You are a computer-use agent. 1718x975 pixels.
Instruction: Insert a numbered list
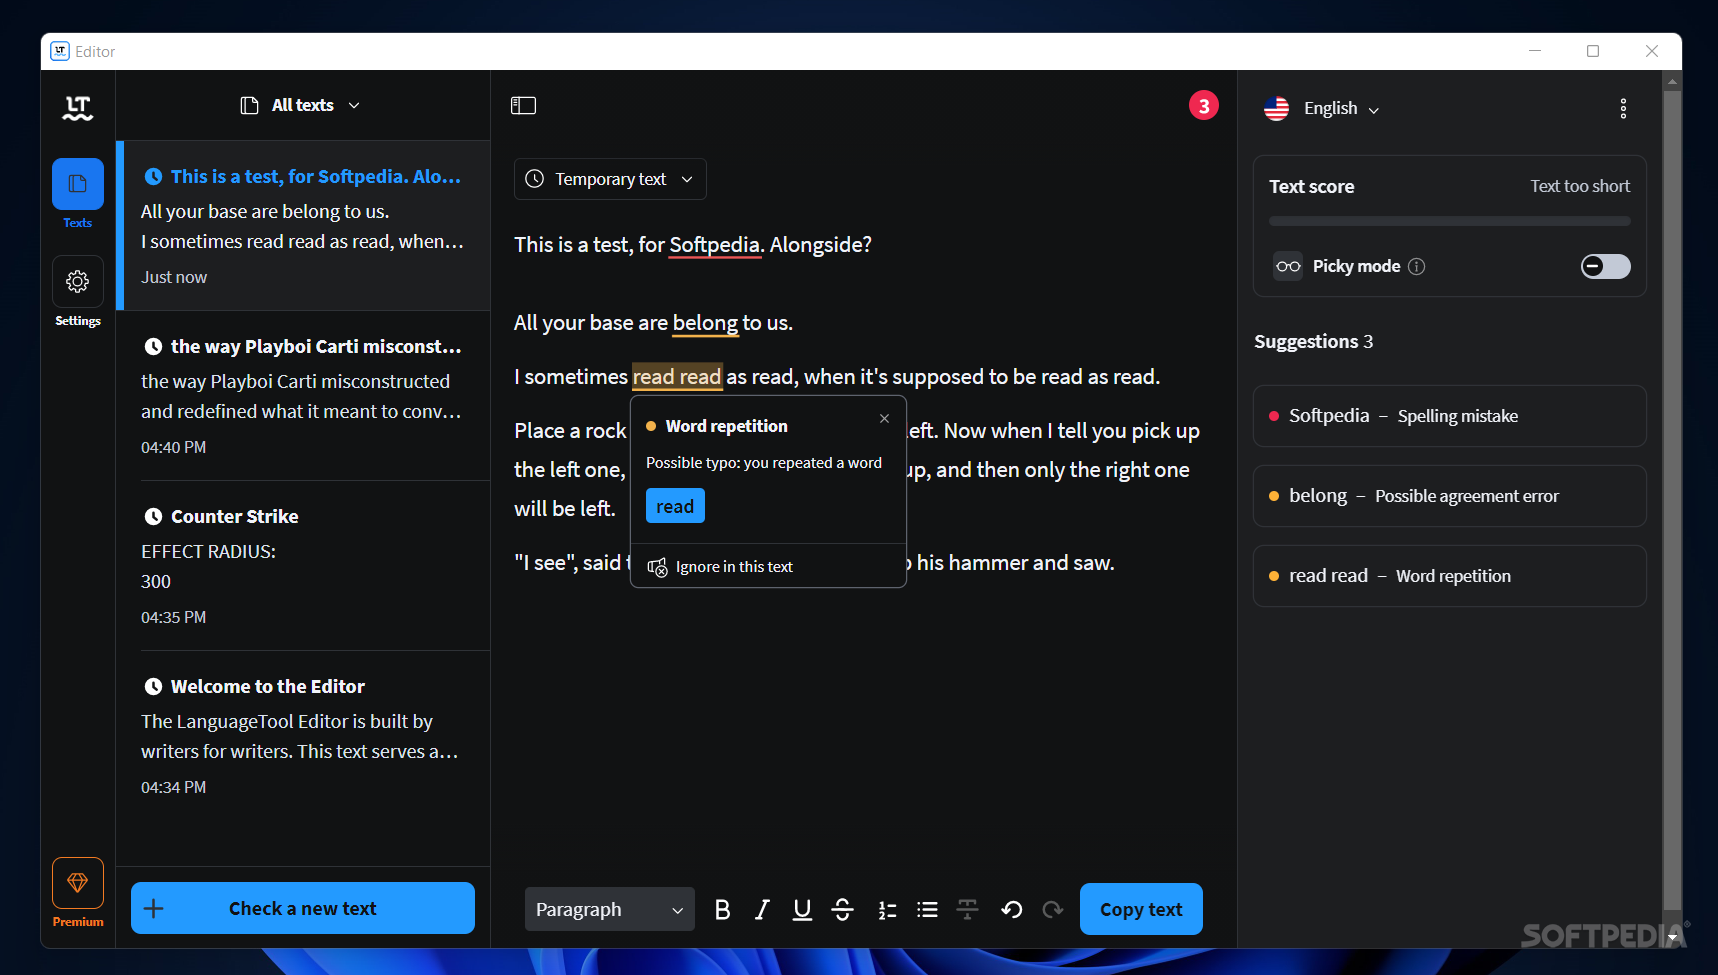887,909
